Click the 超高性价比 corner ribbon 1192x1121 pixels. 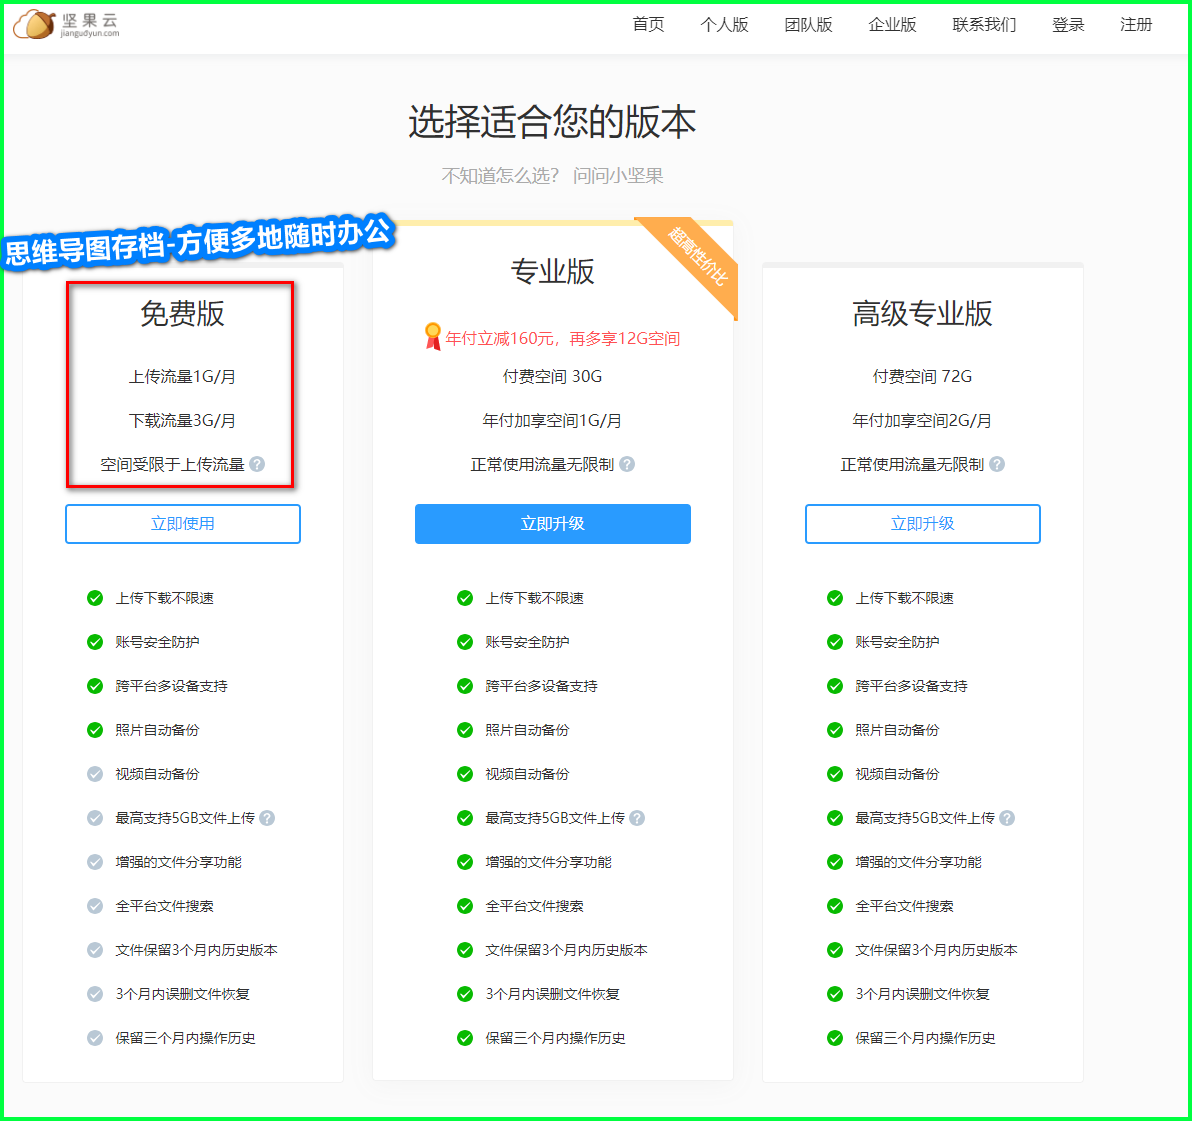[698, 256]
